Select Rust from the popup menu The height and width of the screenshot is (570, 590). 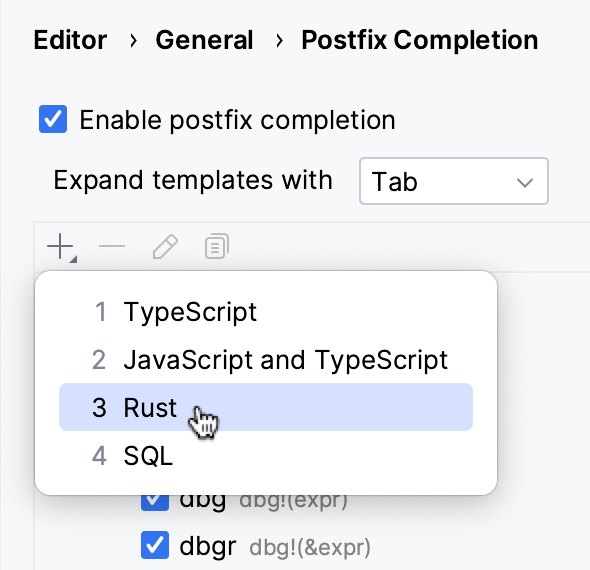(x=266, y=407)
